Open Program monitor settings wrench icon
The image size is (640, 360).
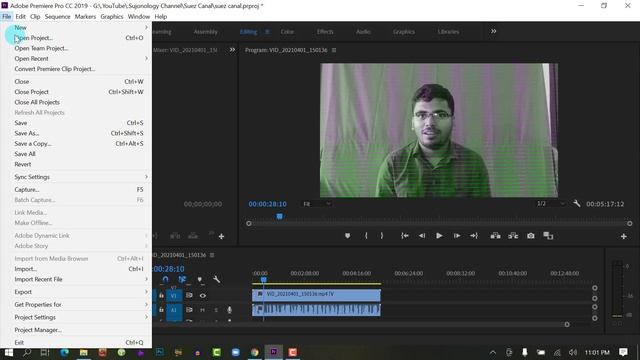(x=577, y=203)
